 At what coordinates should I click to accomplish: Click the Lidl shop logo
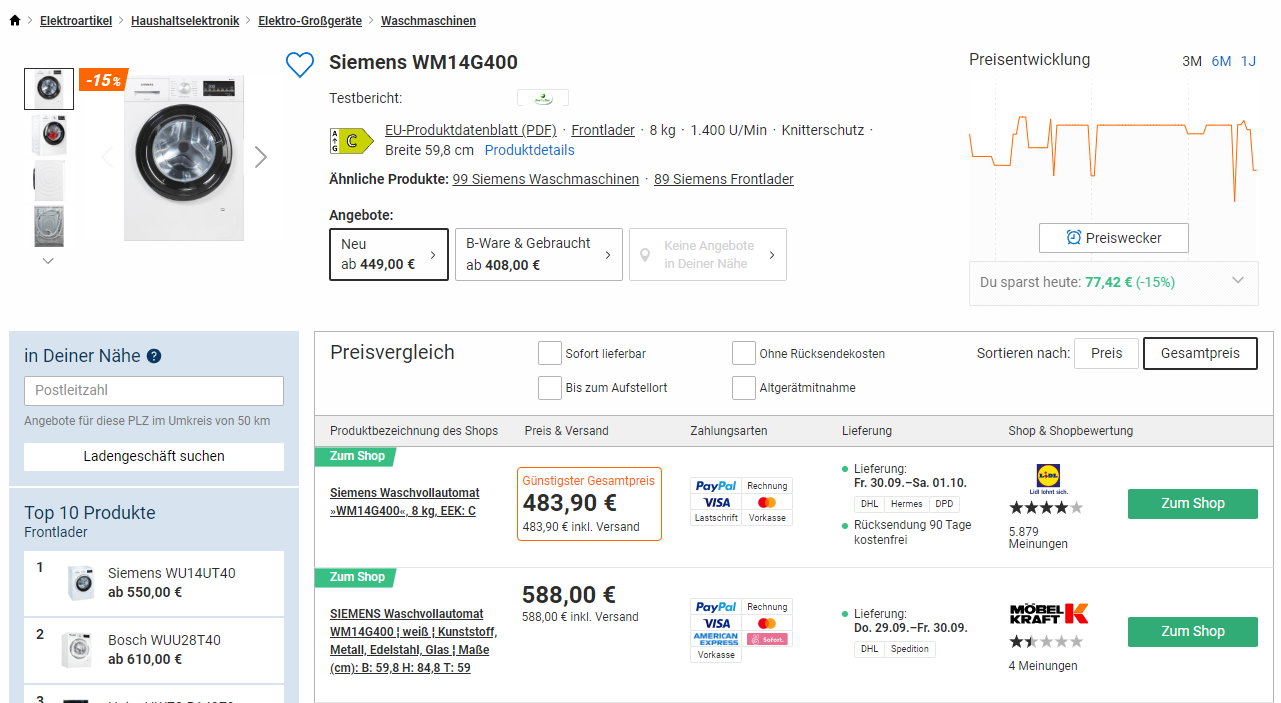pyautogui.click(x=1047, y=476)
